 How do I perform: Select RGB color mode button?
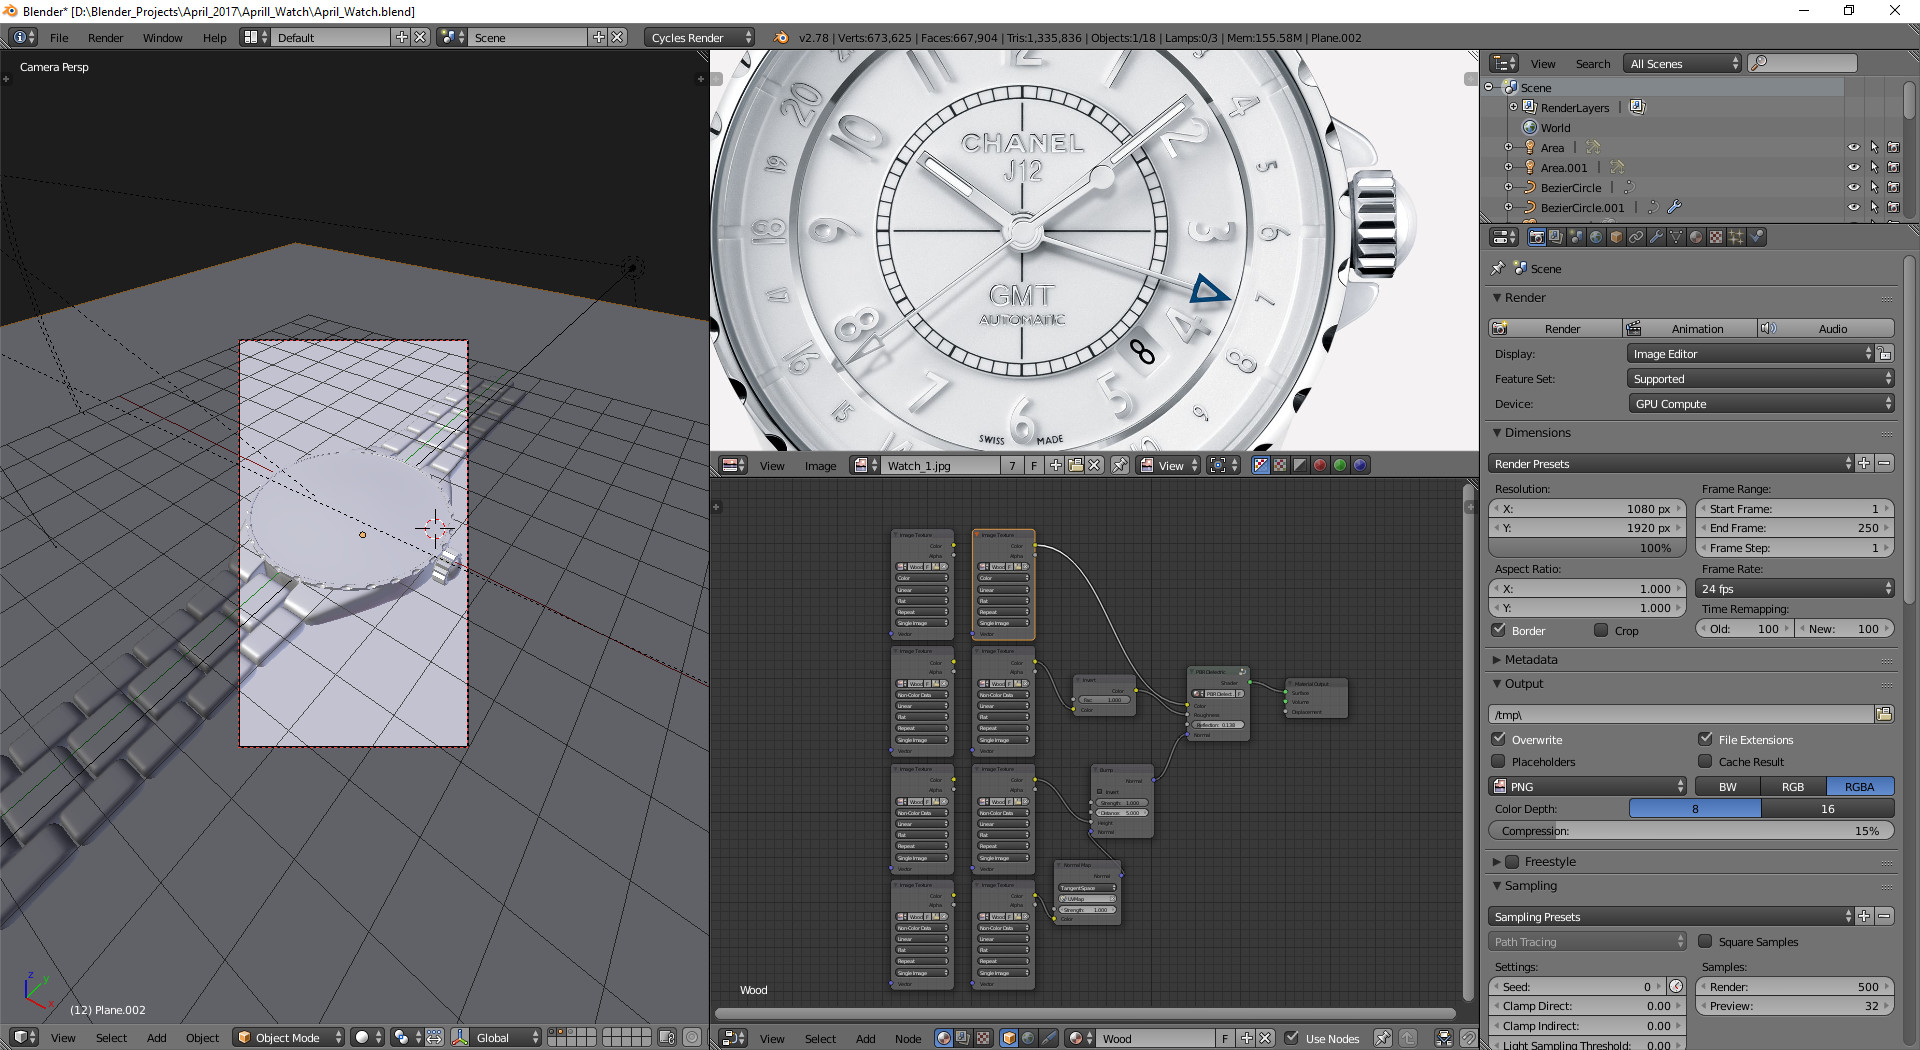(1793, 786)
